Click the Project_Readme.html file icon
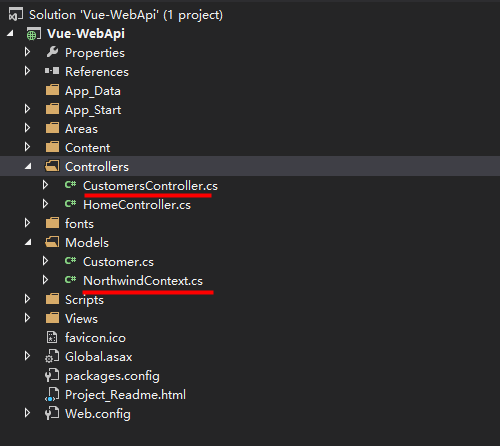The image size is (500, 446). (52, 394)
